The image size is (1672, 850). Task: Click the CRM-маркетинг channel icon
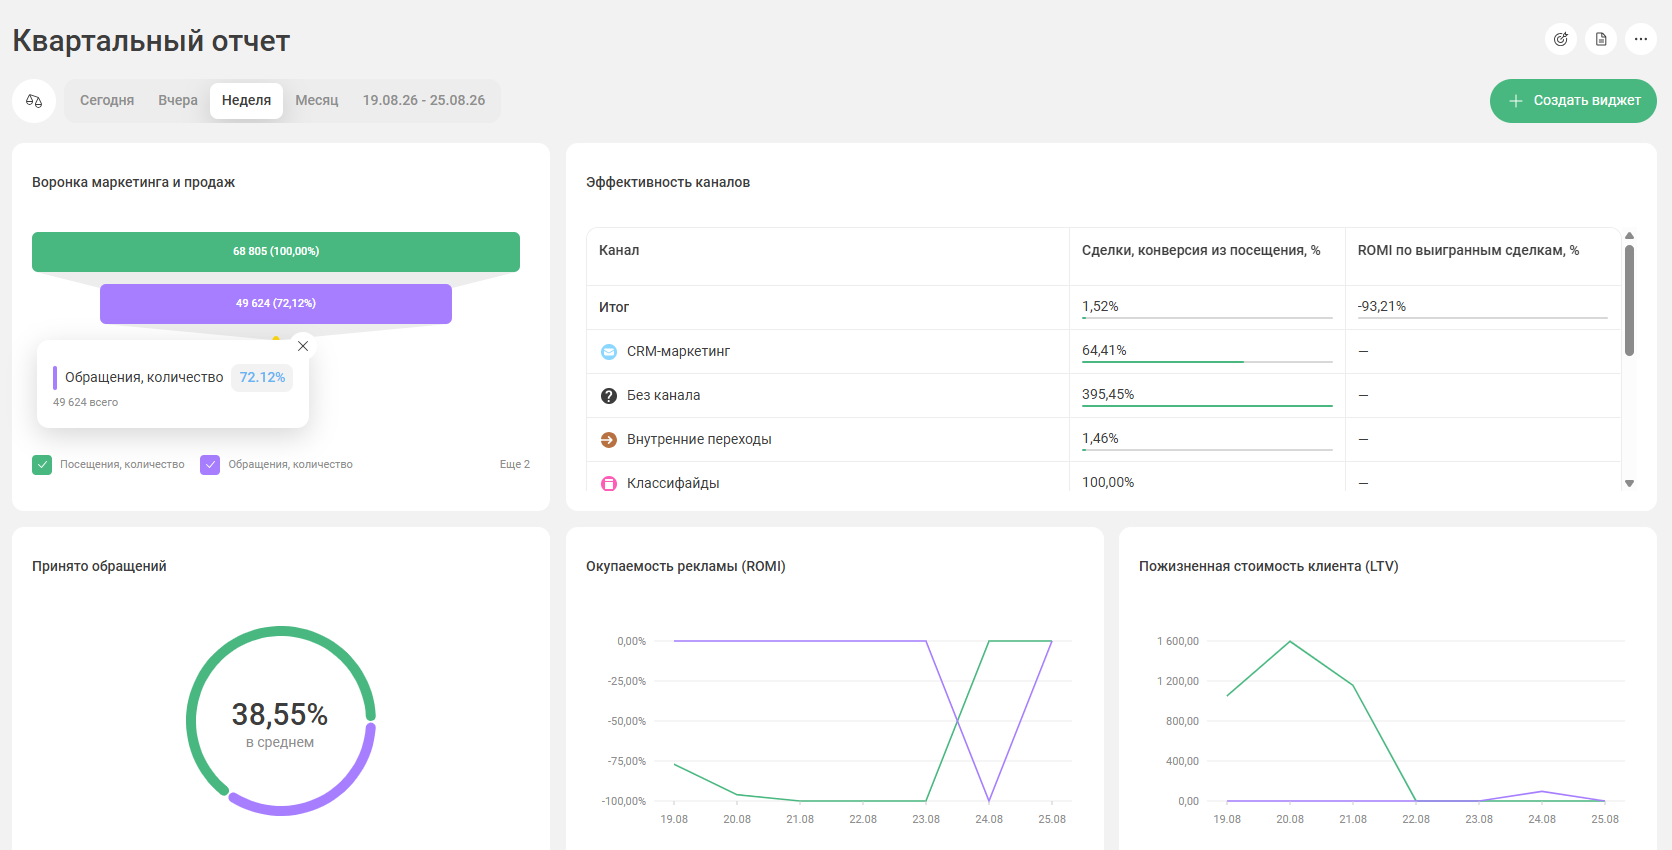609,352
